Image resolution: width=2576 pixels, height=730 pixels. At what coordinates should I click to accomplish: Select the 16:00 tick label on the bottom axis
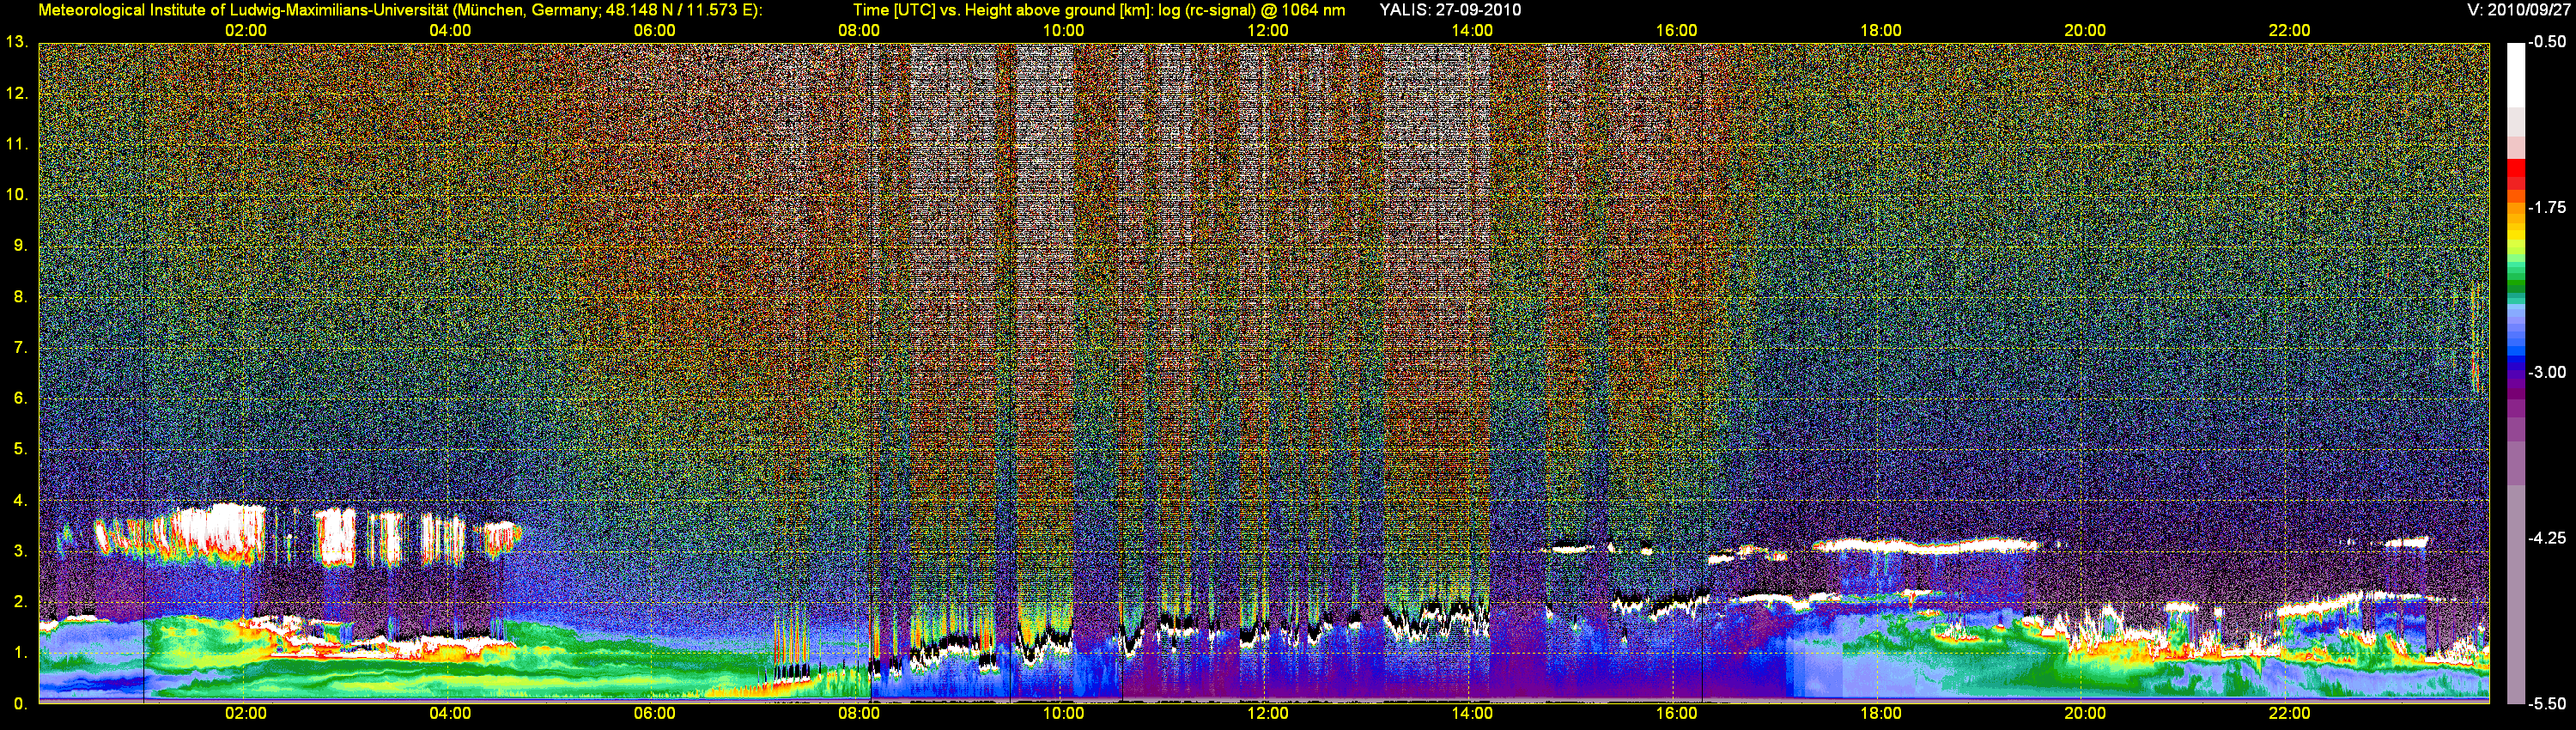[1676, 713]
